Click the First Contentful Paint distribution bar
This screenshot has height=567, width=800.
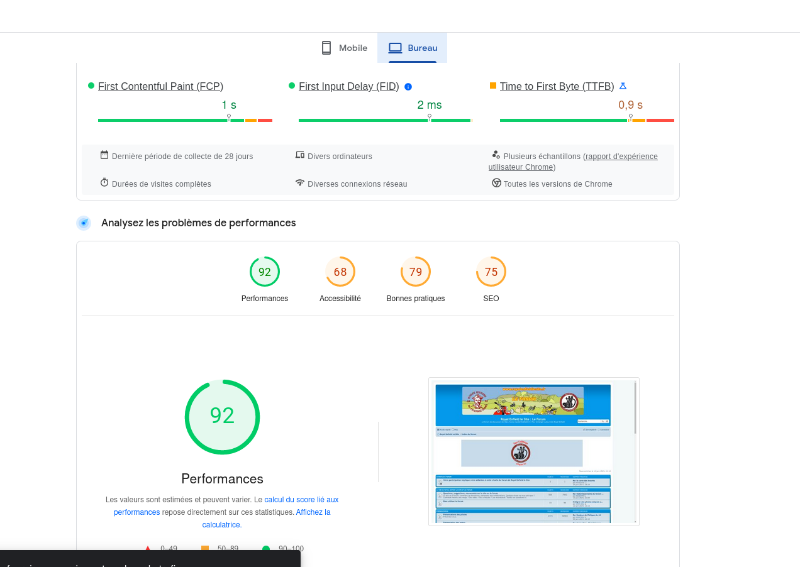tap(184, 120)
